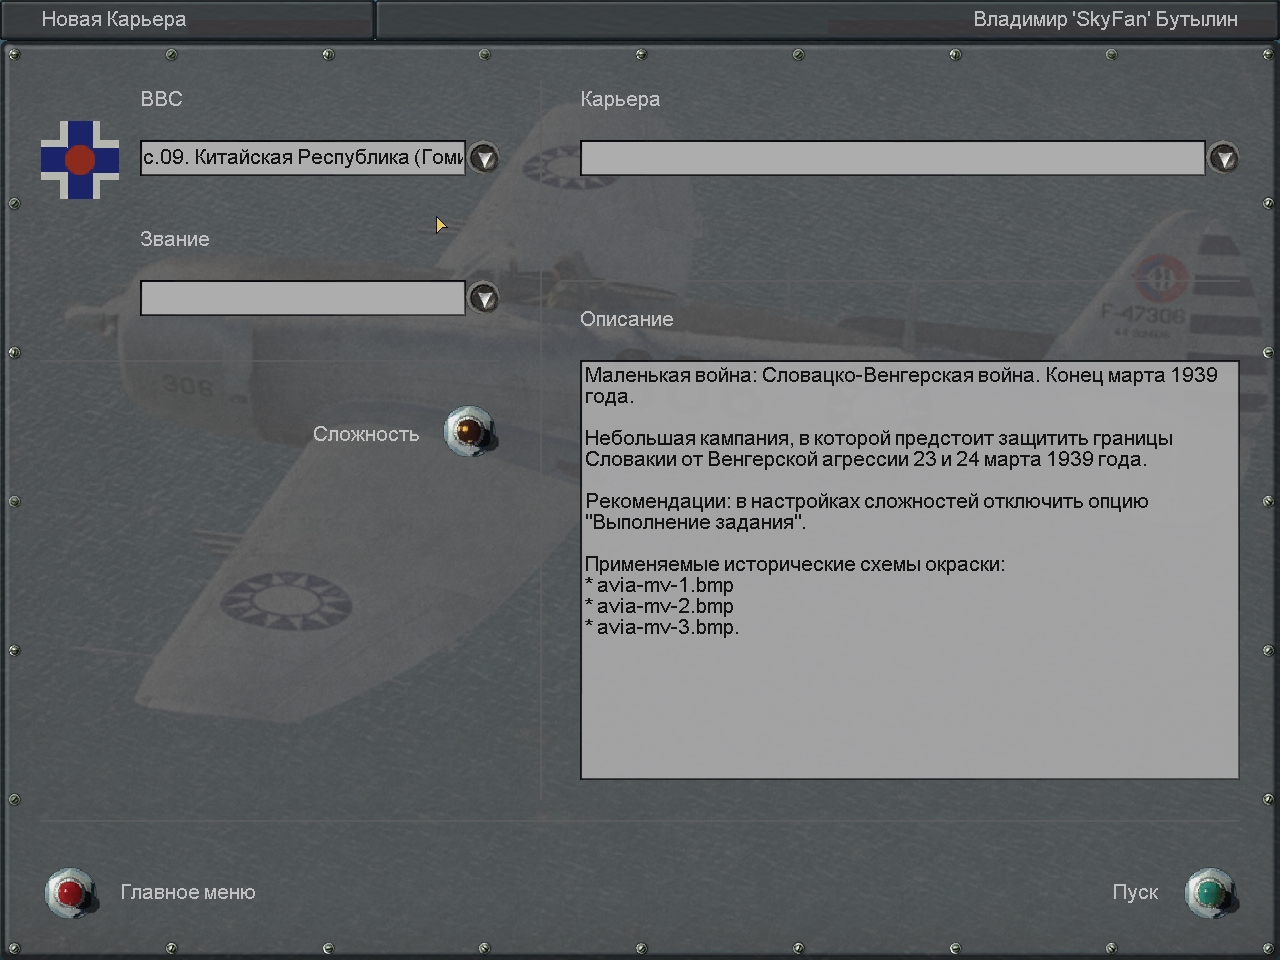Open the ВВС air force dropdown arrow
The width and height of the screenshot is (1280, 960).
click(x=484, y=158)
